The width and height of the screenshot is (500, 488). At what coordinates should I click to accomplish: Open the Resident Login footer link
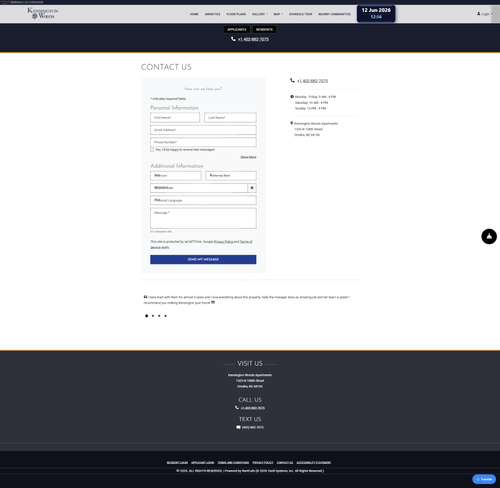(x=177, y=463)
